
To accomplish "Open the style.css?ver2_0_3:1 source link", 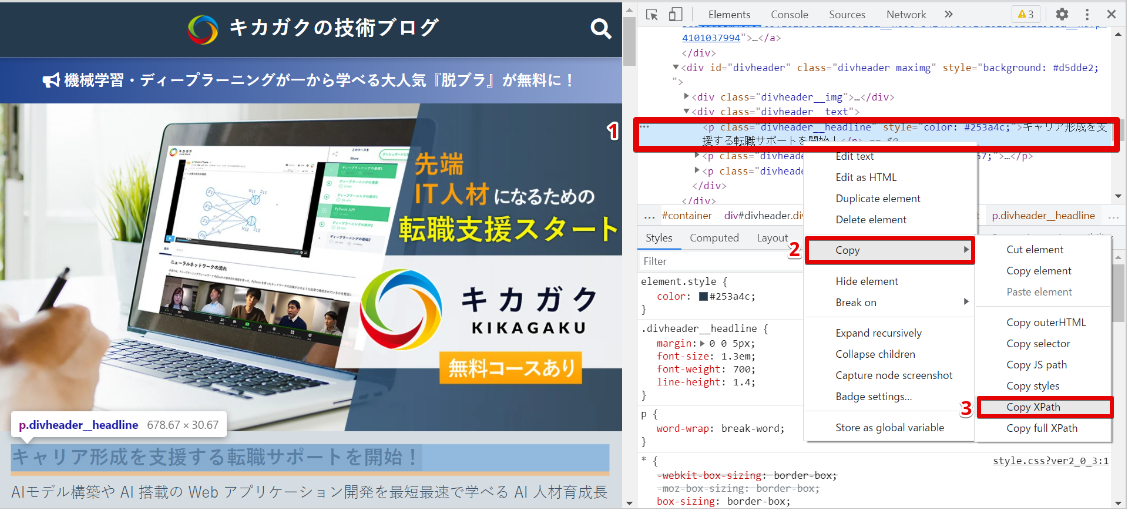I will tap(1050, 461).
